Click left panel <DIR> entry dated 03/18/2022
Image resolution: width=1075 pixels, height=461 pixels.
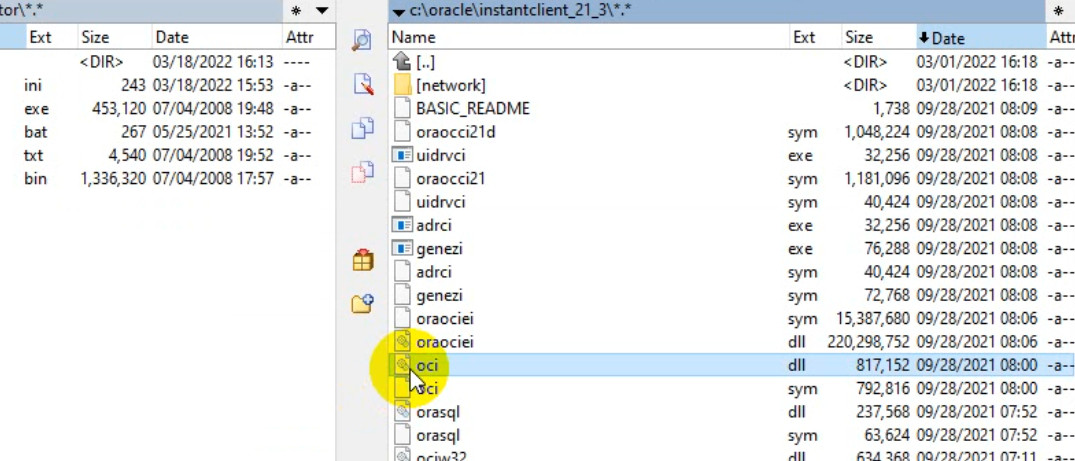pos(168,62)
